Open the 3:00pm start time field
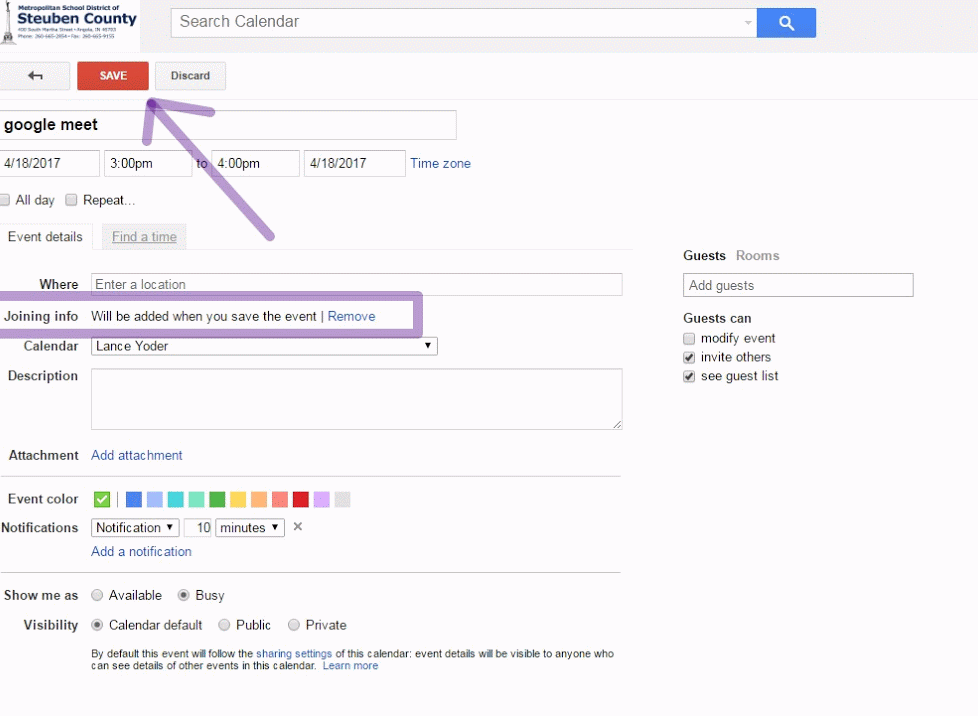 (148, 163)
